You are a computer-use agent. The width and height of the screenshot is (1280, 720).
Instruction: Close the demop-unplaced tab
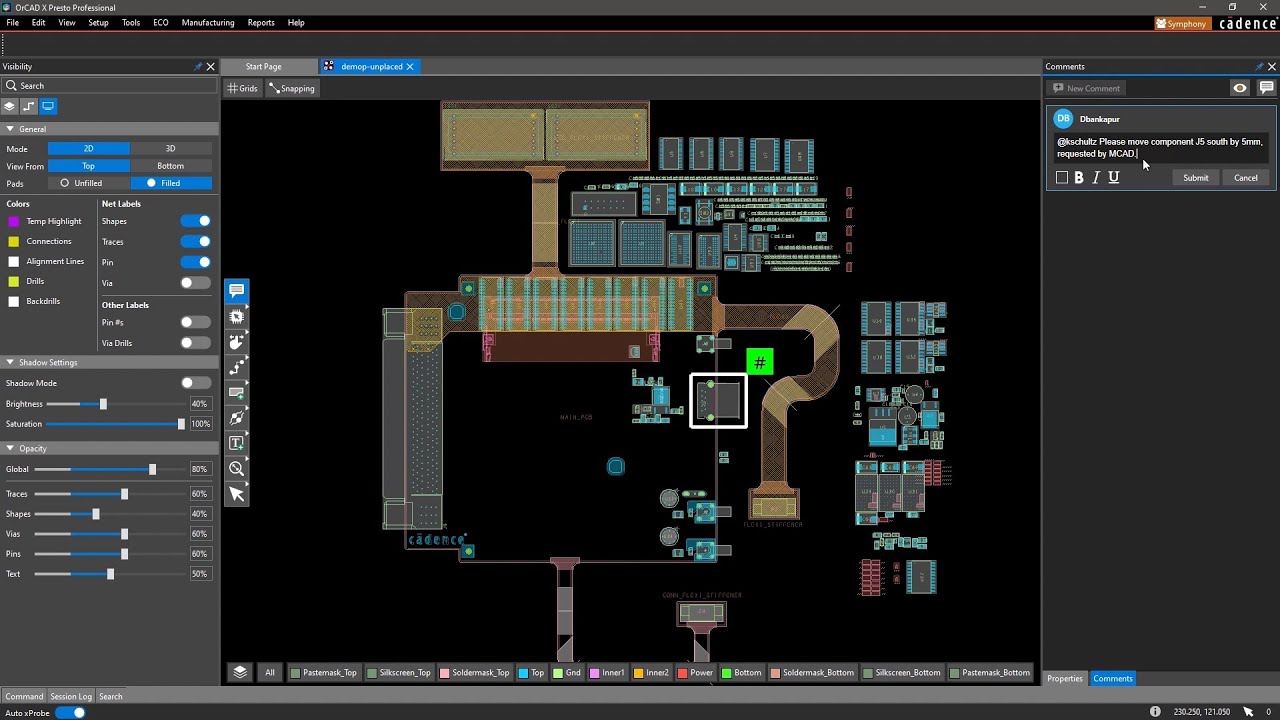(x=410, y=67)
